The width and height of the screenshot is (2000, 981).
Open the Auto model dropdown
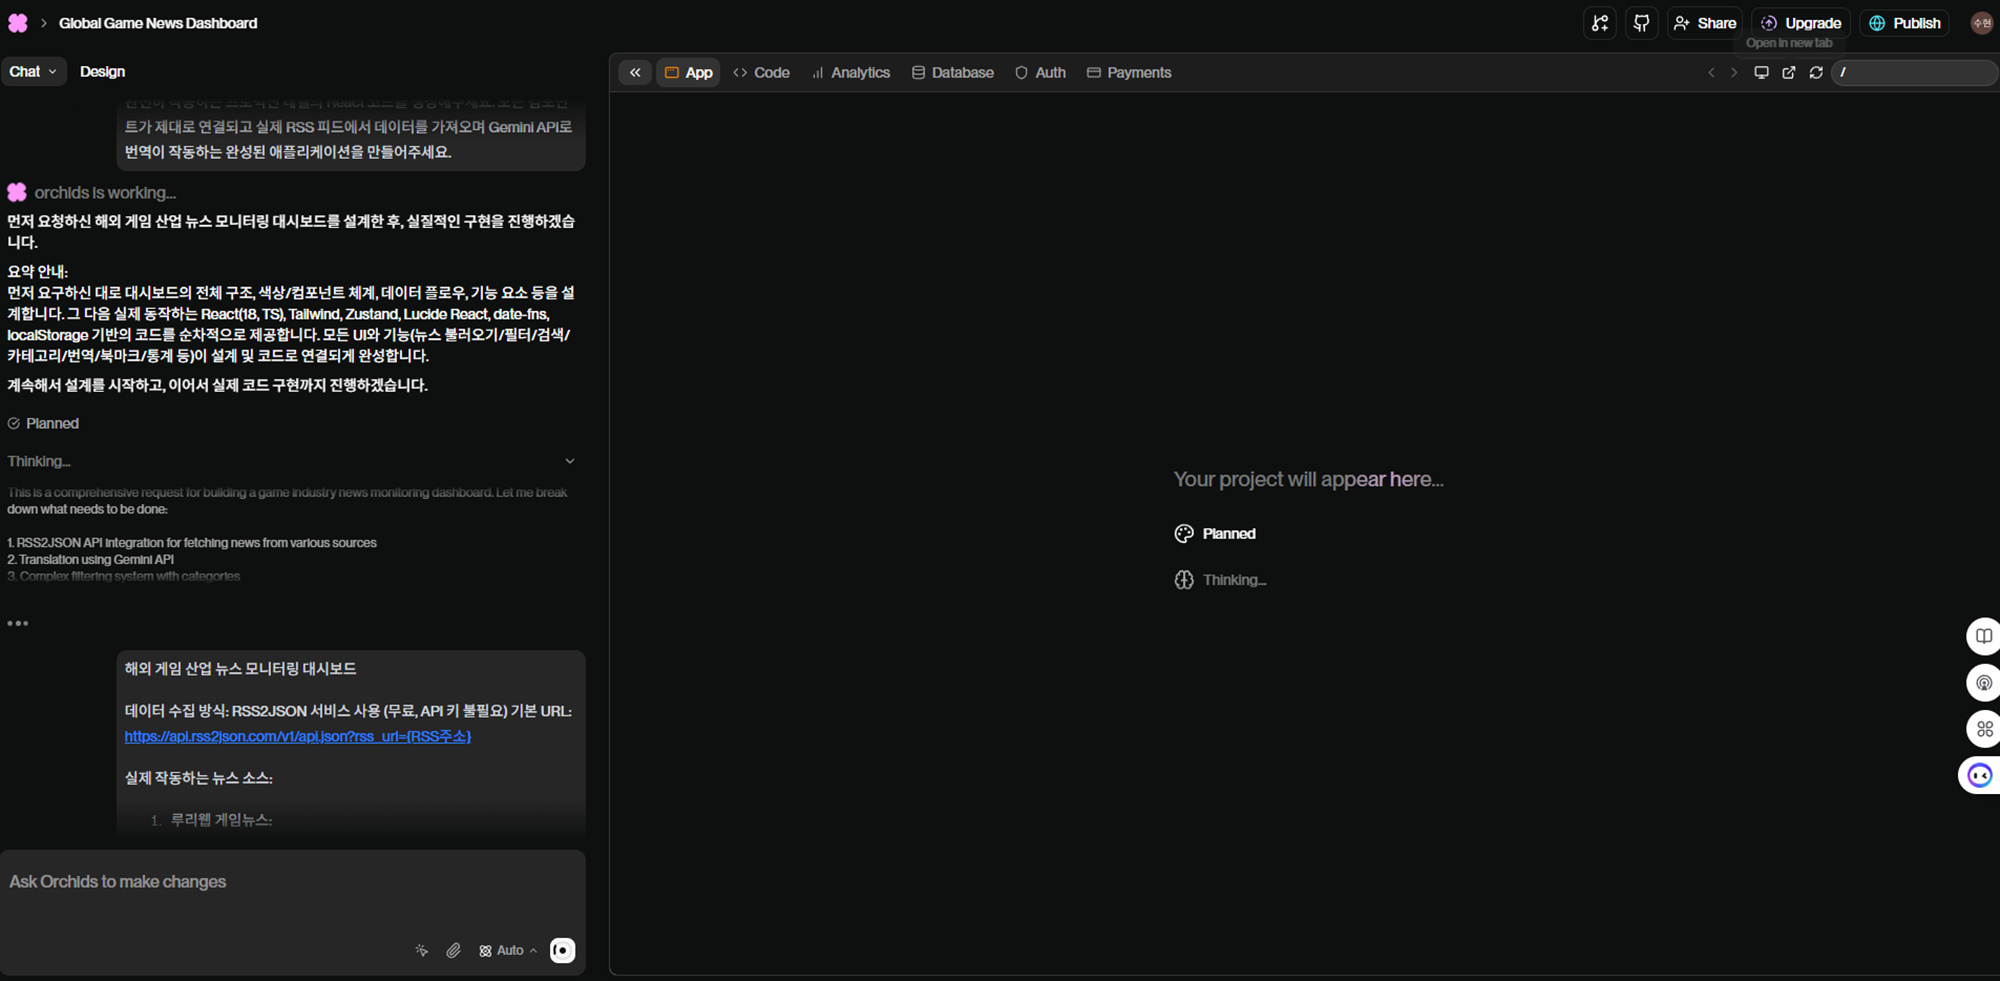(x=508, y=950)
